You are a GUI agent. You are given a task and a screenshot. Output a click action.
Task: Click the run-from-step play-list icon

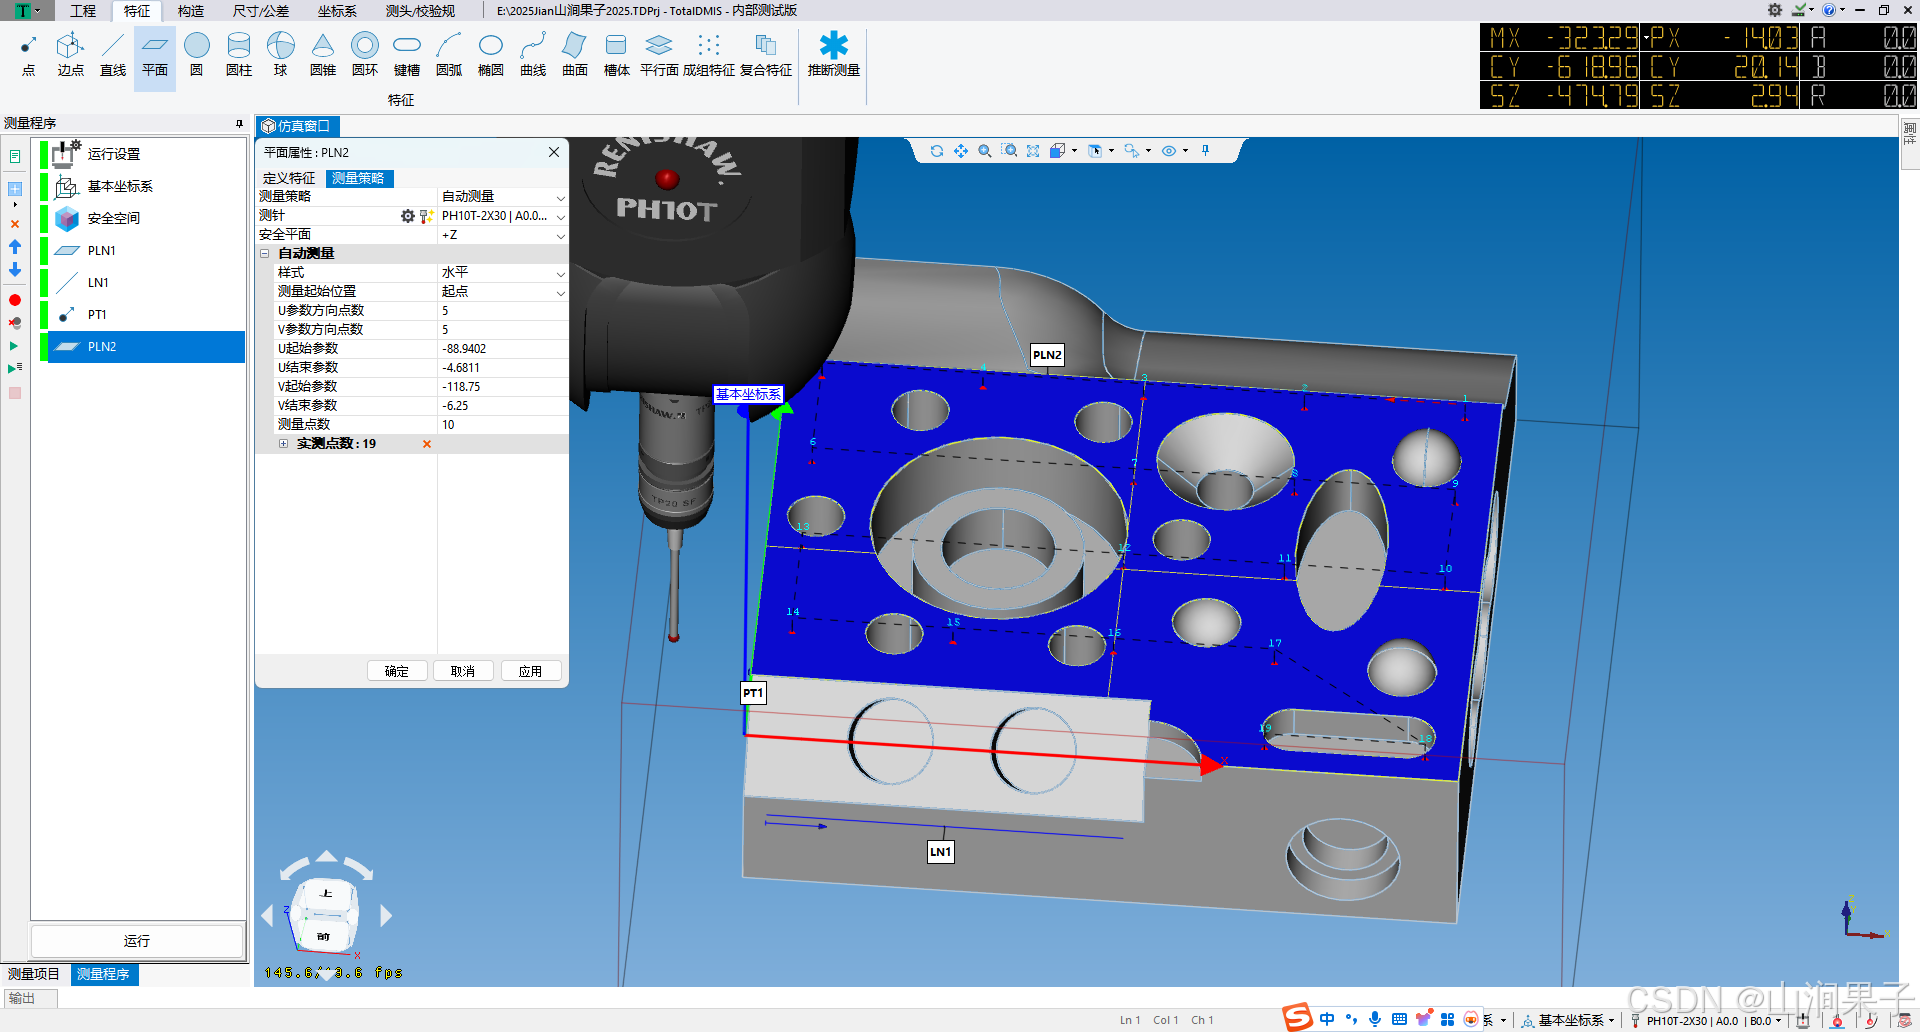(15, 369)
